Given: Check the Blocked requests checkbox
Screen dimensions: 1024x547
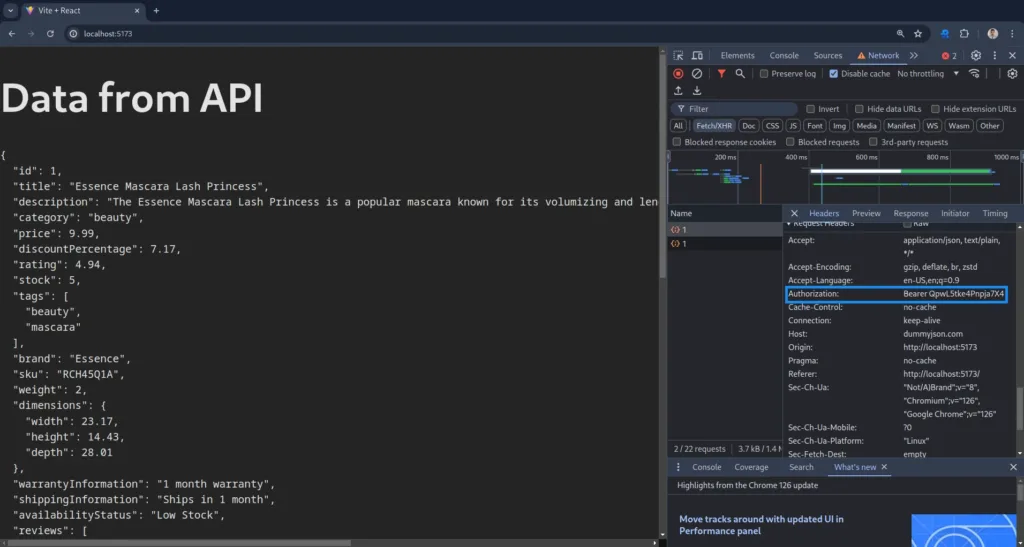Looking at the screenshot, I should 790,142.
